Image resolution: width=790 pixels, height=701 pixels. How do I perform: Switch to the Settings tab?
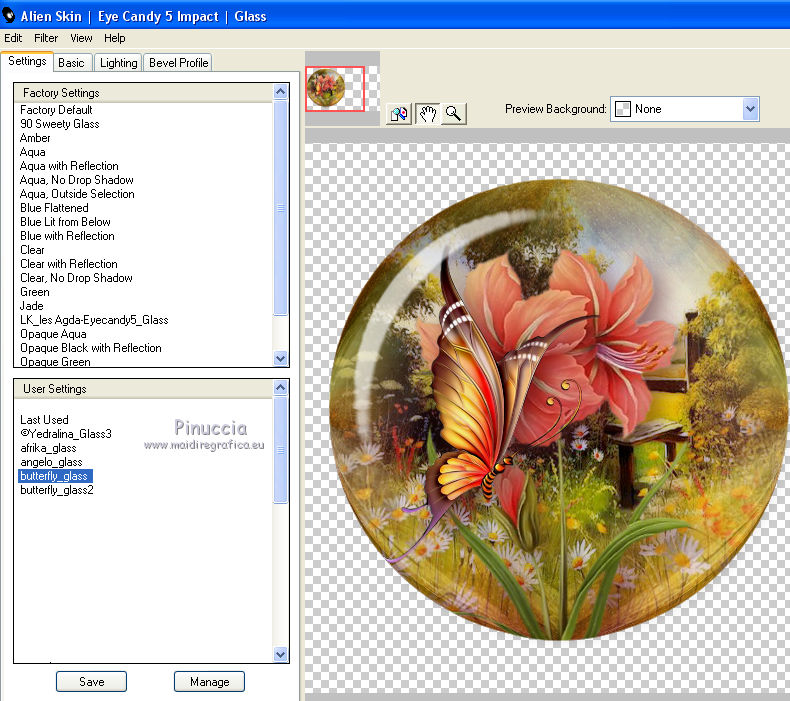pyautogui.click(x=27, y=61)
